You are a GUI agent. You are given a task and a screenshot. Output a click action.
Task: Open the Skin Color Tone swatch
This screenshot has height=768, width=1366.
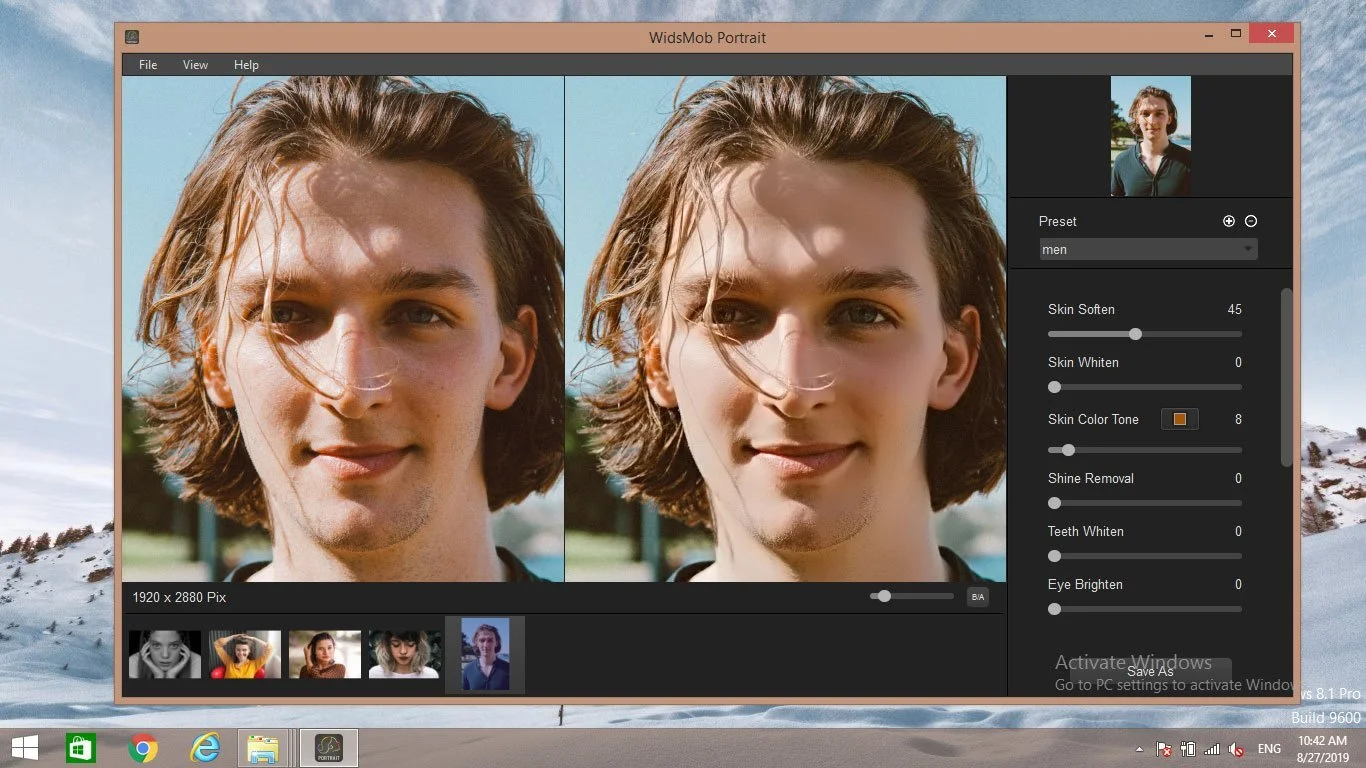(x=1179, y=419)
